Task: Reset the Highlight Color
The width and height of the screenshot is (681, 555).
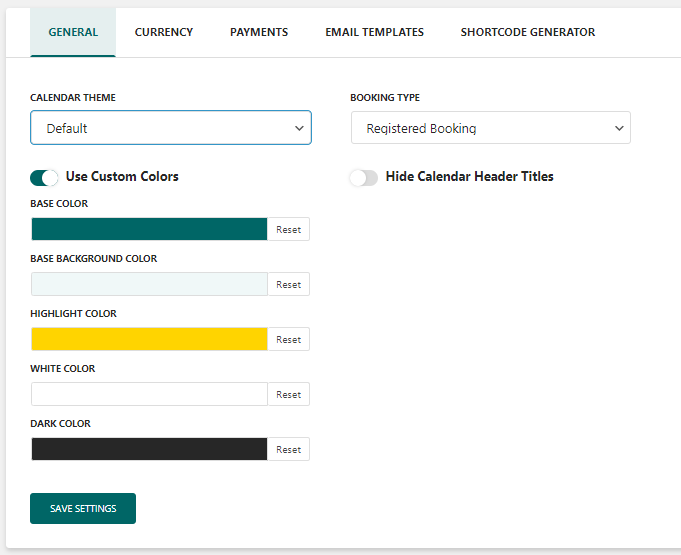Action: pos(289,339)
